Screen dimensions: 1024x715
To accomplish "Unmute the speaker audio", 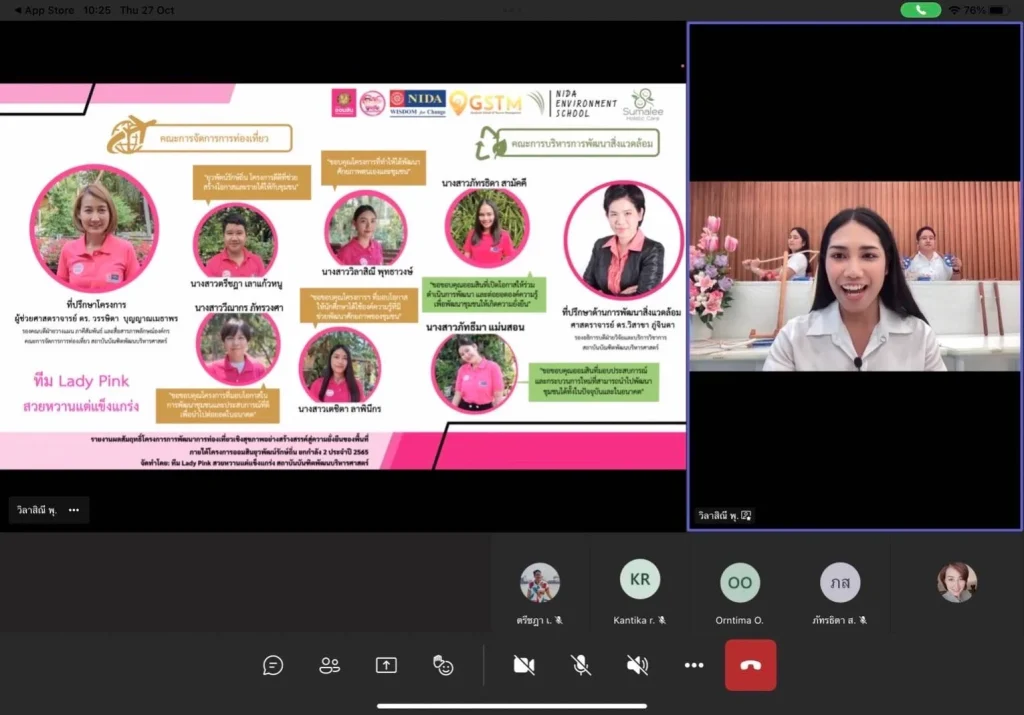I will pos(637,665).
